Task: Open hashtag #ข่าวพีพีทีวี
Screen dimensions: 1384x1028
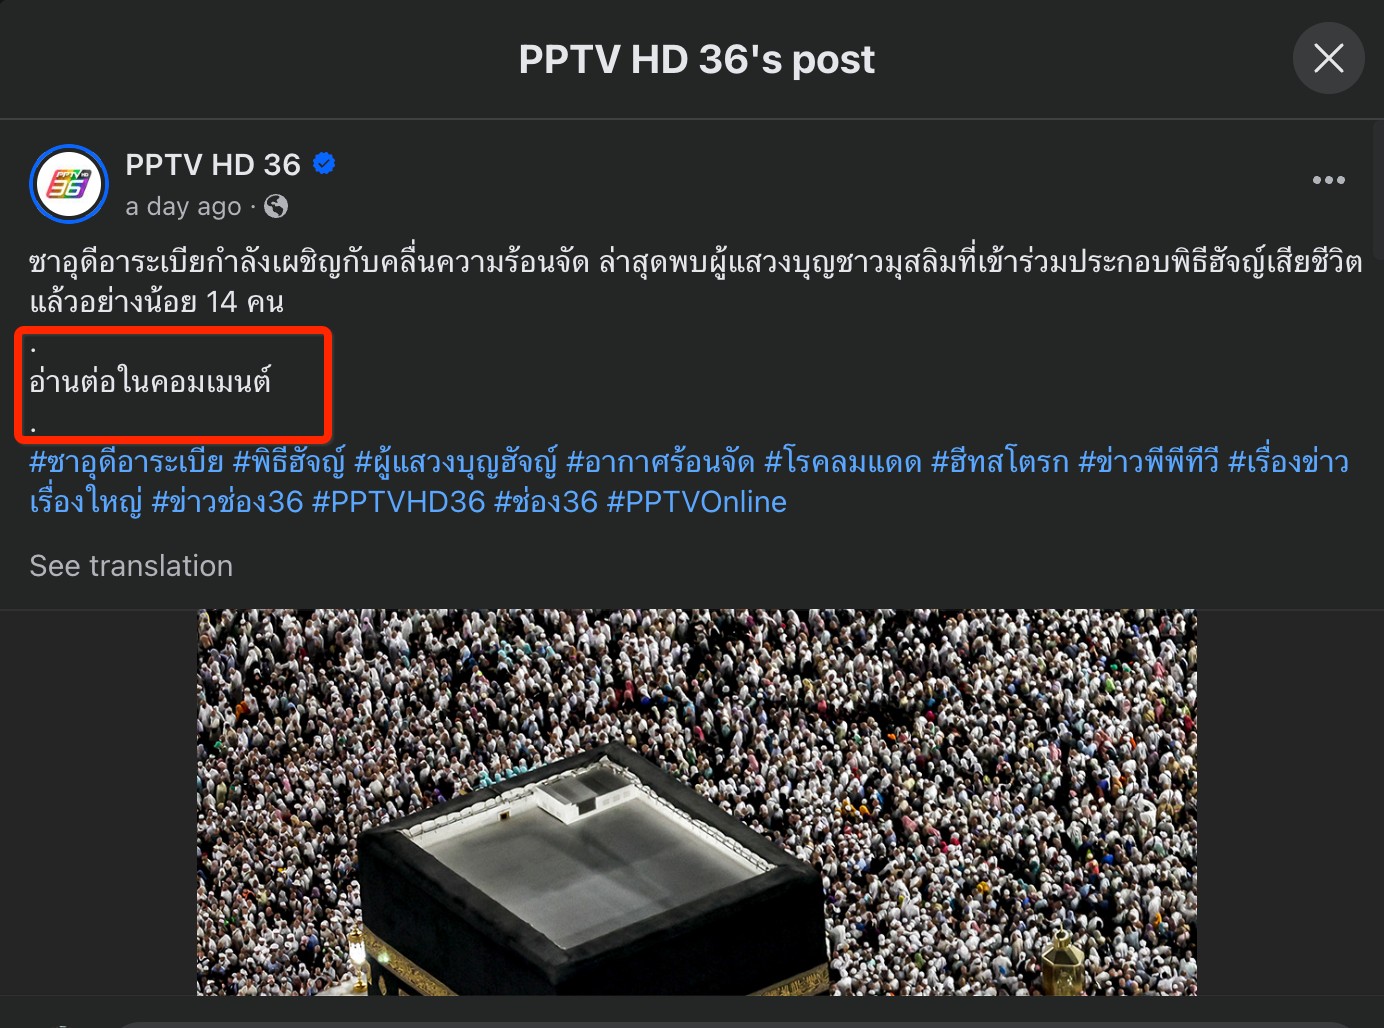Action: tap(1148, 462)
